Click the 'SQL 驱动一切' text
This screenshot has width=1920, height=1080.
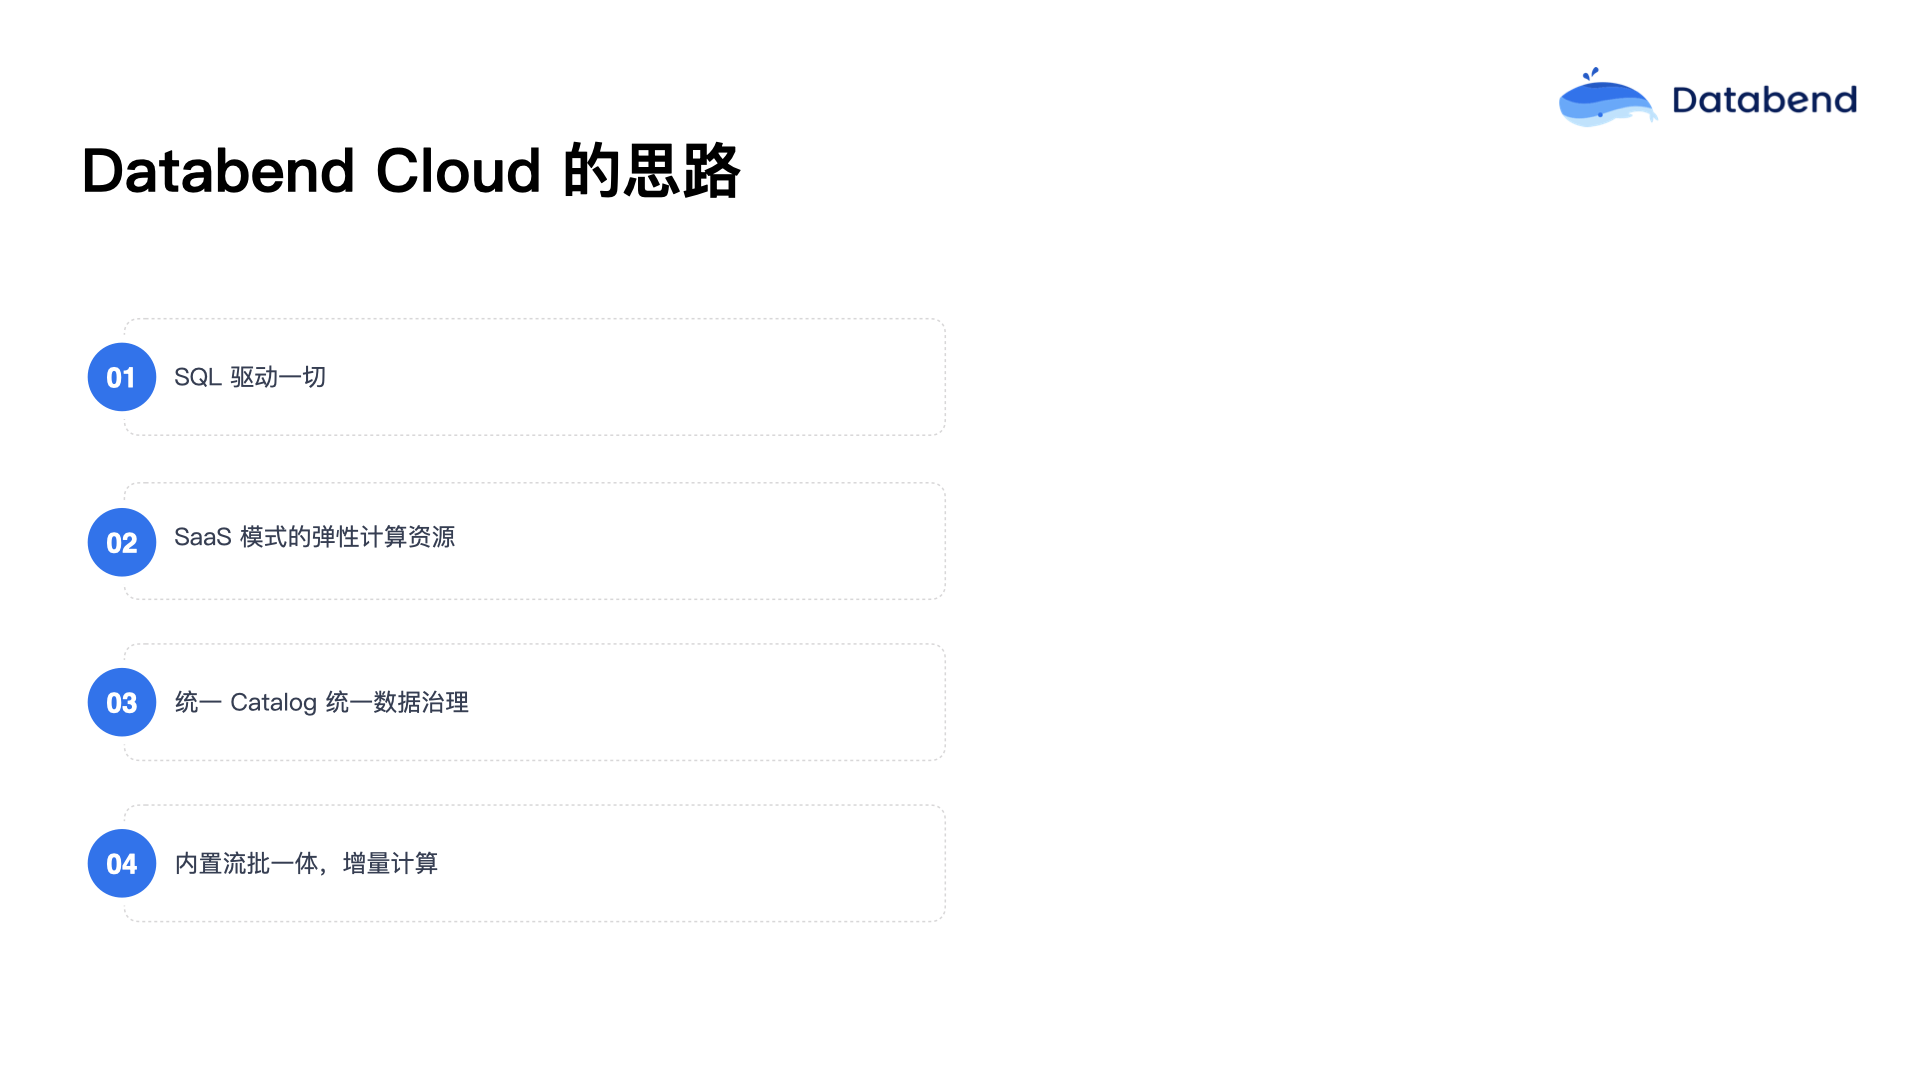[250, 377]
